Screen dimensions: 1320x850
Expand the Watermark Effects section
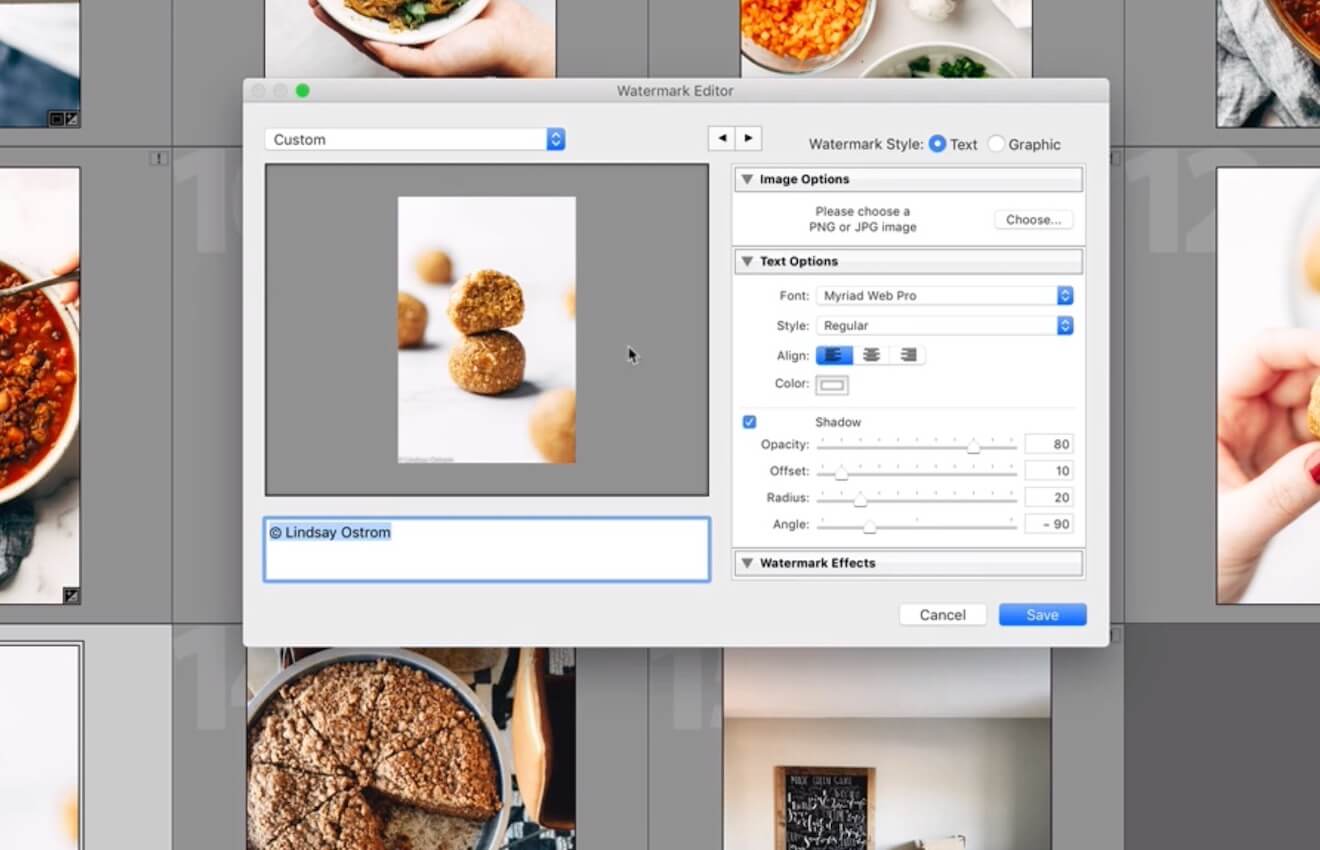click(747, 562)
